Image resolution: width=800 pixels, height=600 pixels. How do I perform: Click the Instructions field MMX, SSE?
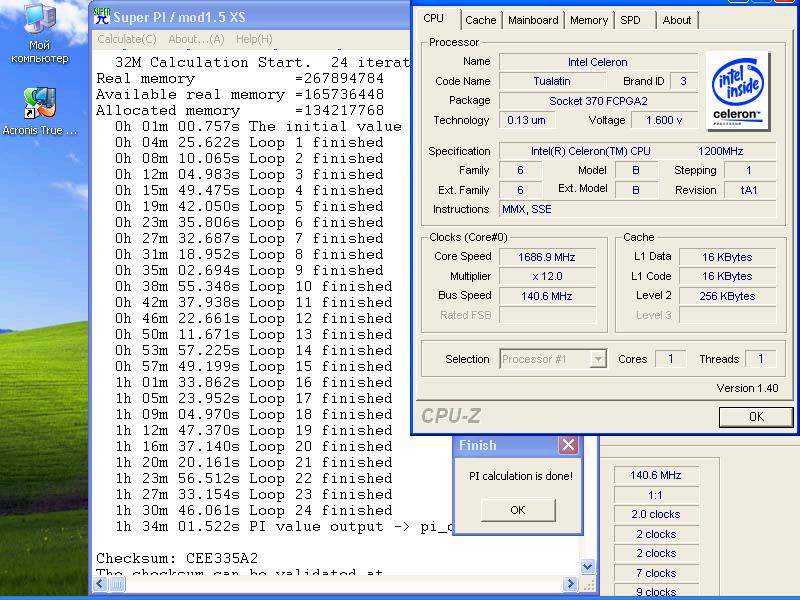[x=637, y=209]
